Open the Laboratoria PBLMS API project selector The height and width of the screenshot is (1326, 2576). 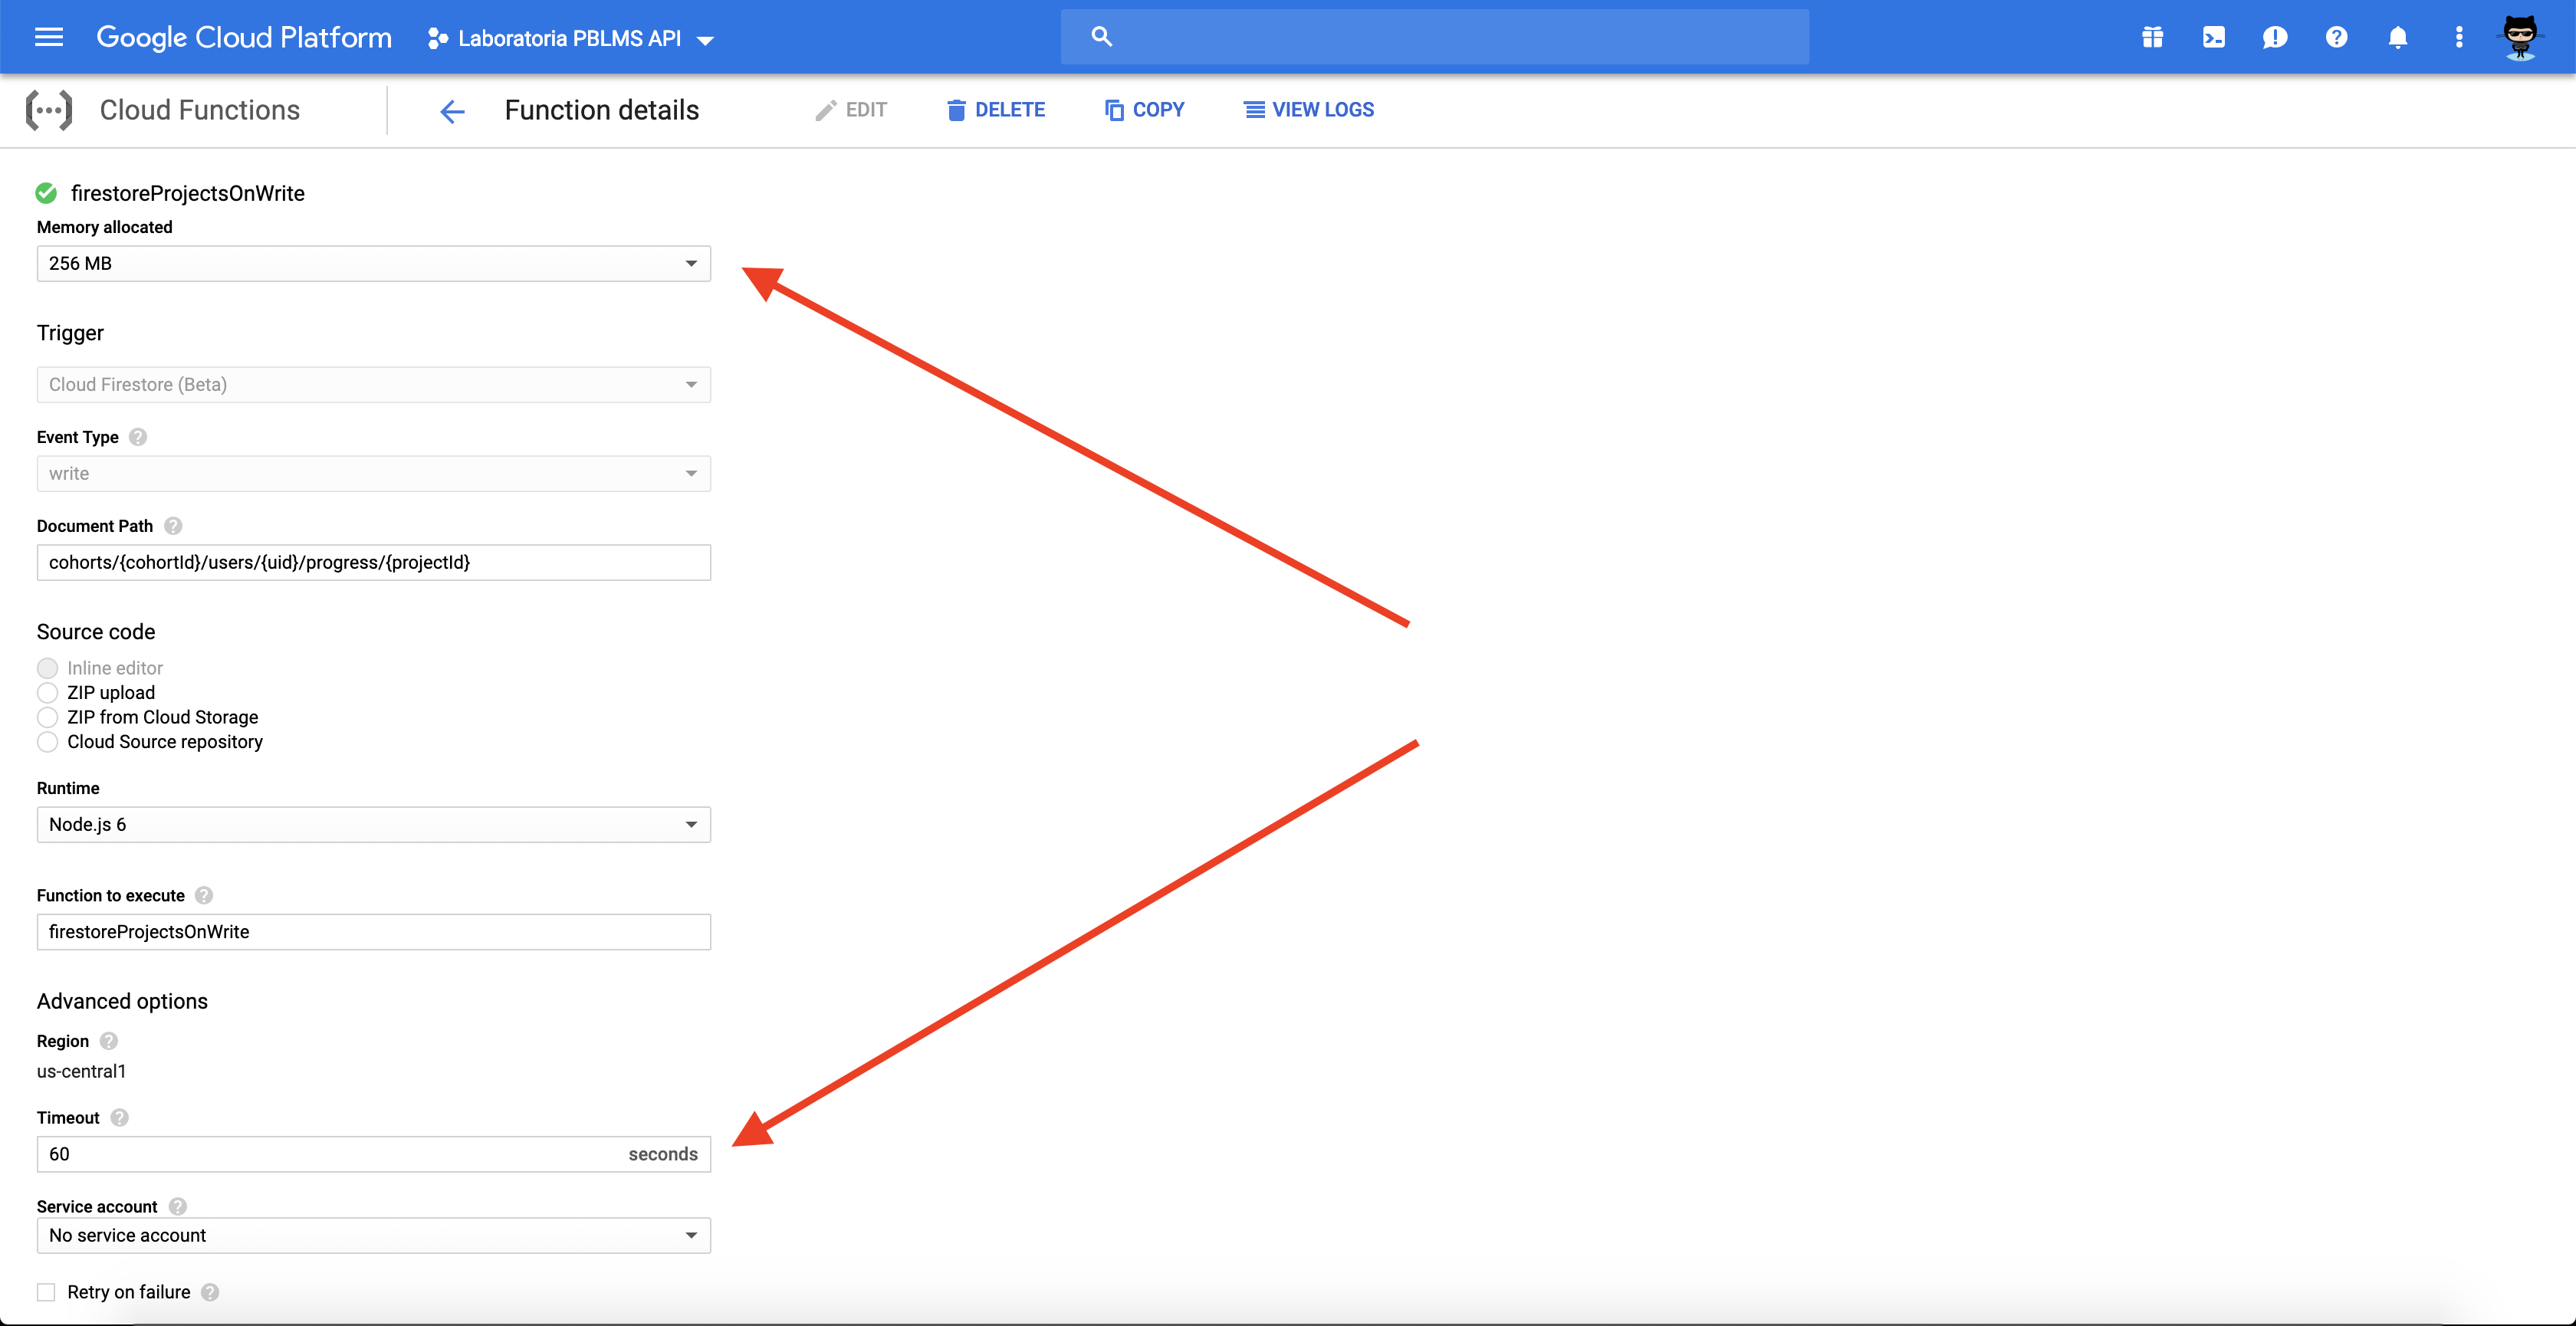pyautogui.click(x=570, y=39)
